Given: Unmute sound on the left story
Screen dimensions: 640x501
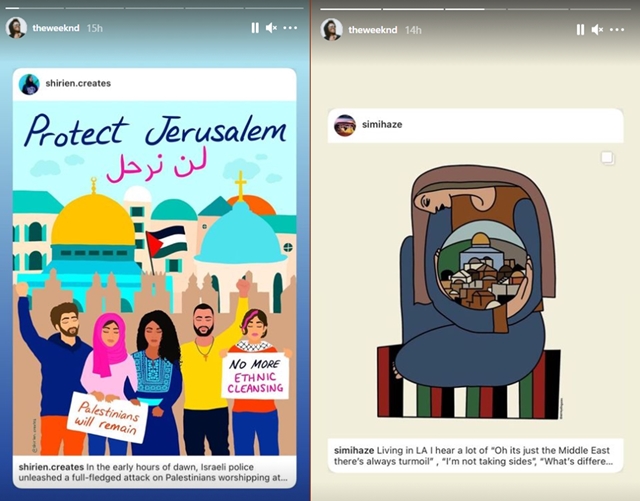Looking at the screenshot, I should click(271, 28).
